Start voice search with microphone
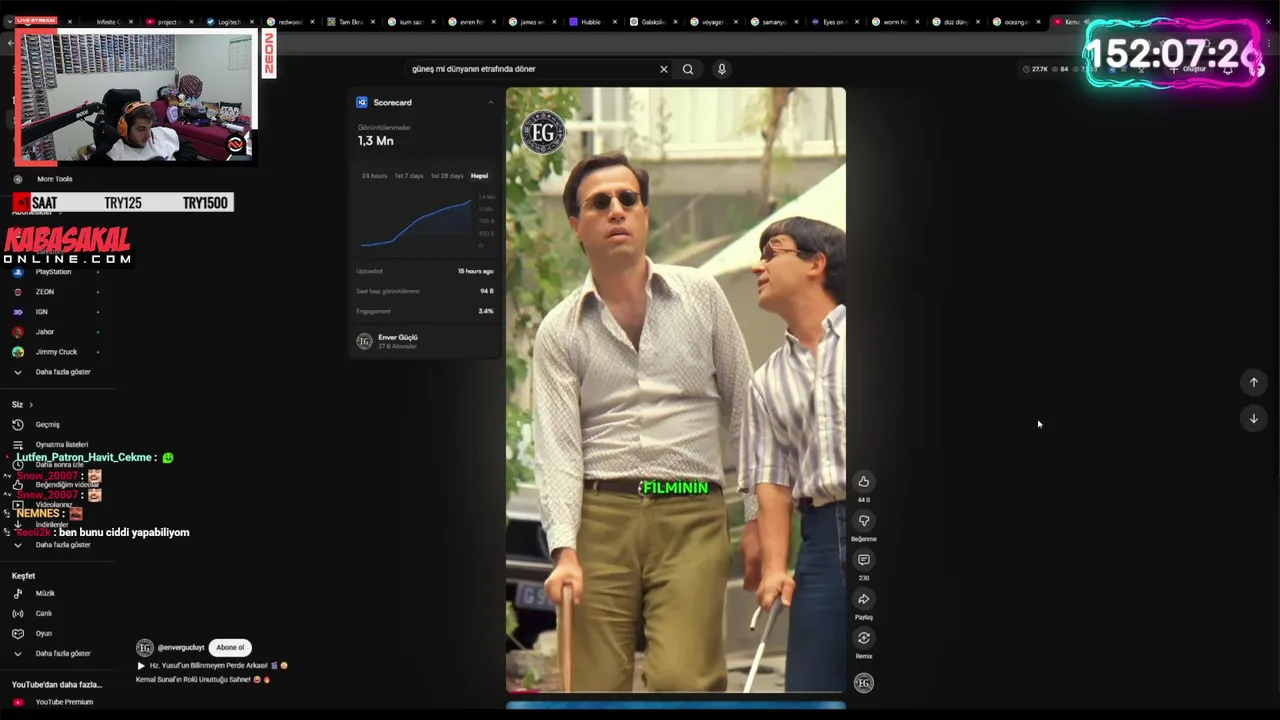1280x720 pixels. coord(722,69)
